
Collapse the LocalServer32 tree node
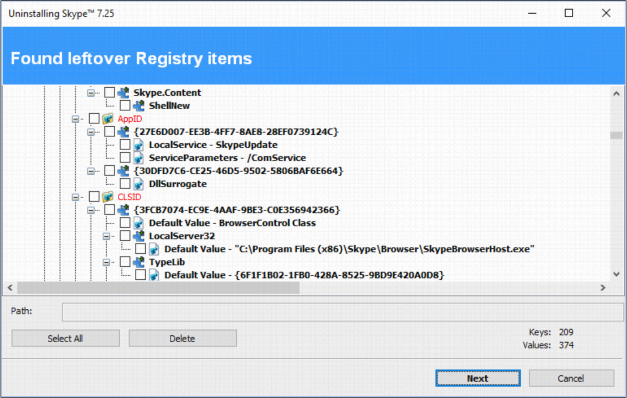(106, 236)
